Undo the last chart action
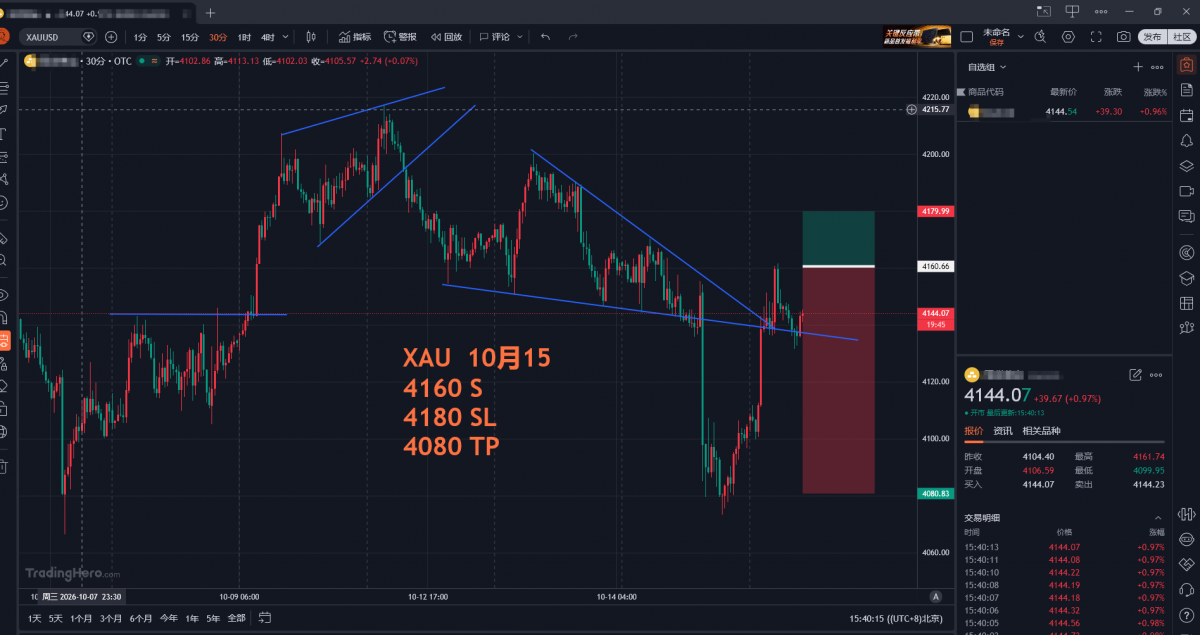The image size is (1200, 635). (x=545, y=37)
